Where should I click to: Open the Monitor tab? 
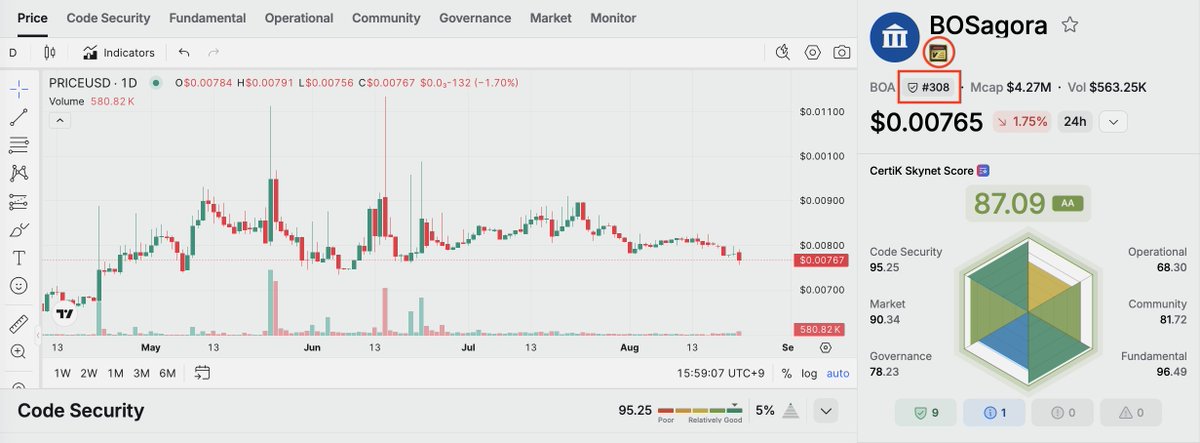click(x=613, y=18)
